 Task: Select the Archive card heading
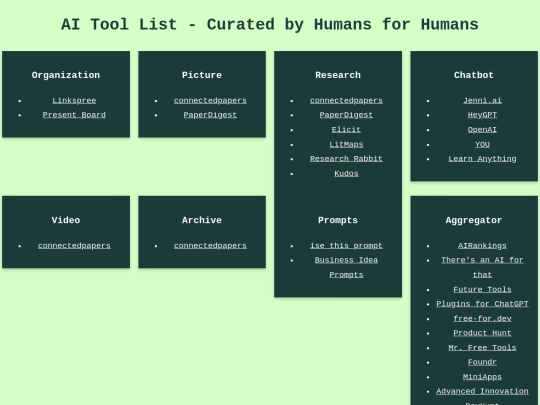click(202, 220)
